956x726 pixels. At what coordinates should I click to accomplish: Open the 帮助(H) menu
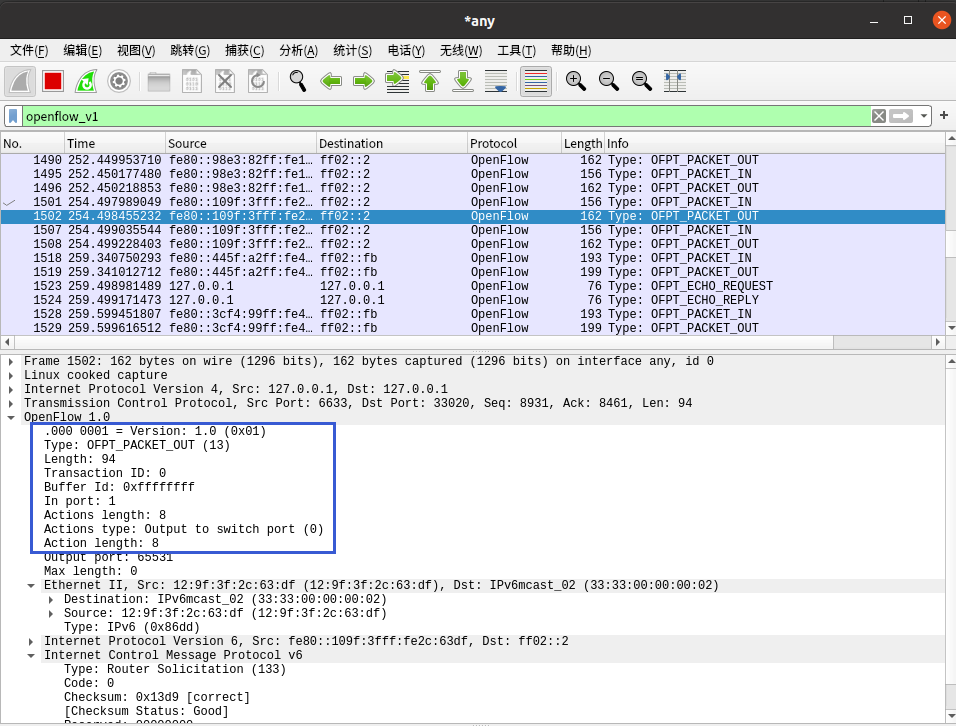(571, 51)
